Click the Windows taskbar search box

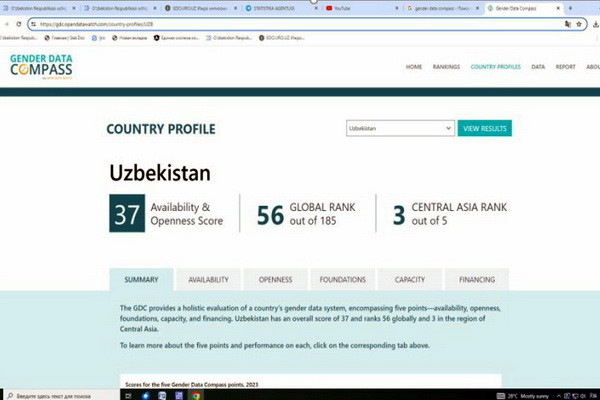tap(61, 395)
